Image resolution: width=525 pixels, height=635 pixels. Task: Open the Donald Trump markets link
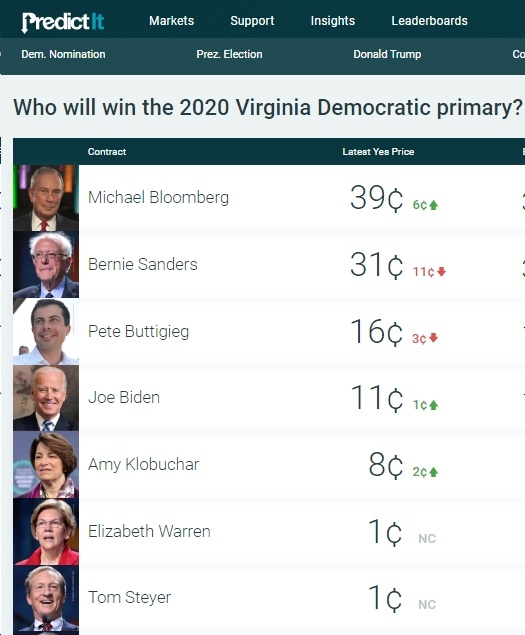click(x=387, y=54)
